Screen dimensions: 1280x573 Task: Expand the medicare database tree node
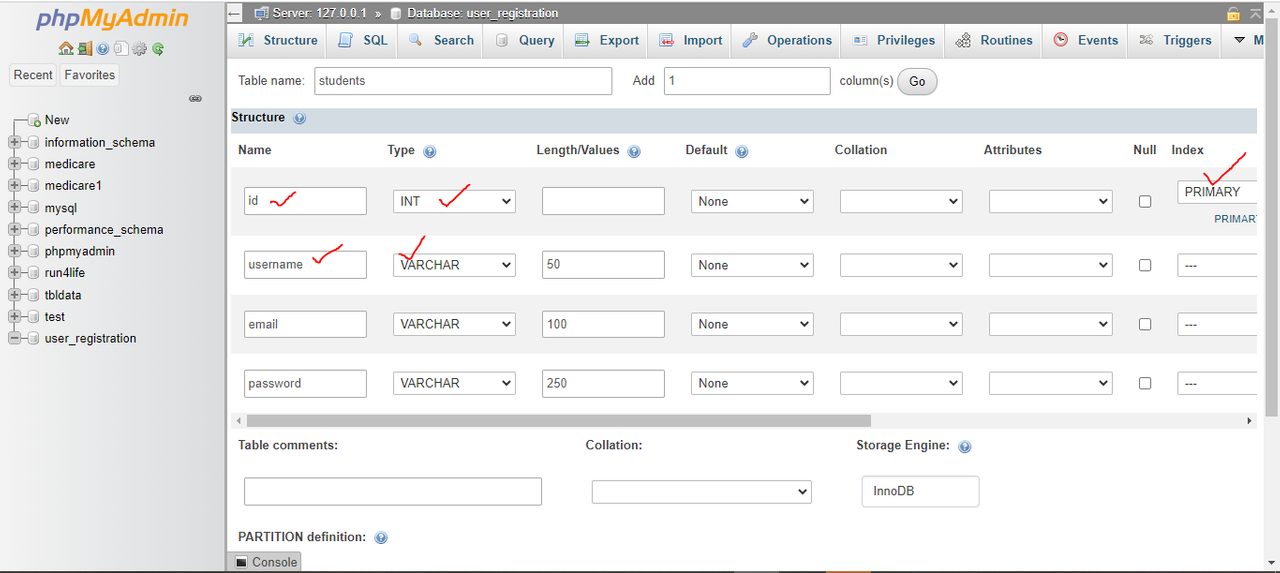[14, 164]
